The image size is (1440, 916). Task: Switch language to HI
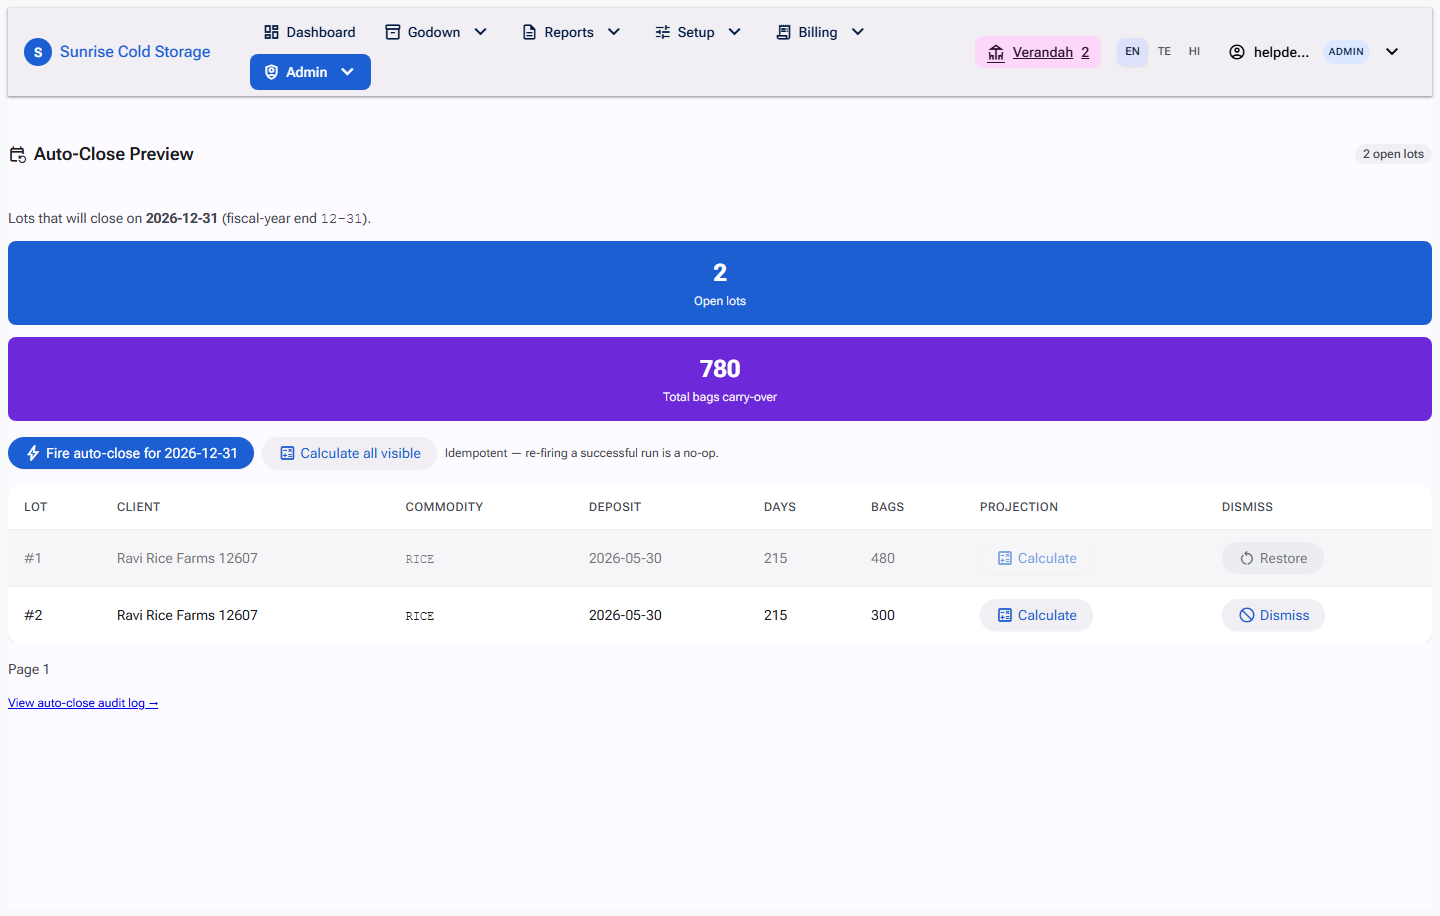point(1194,52)
